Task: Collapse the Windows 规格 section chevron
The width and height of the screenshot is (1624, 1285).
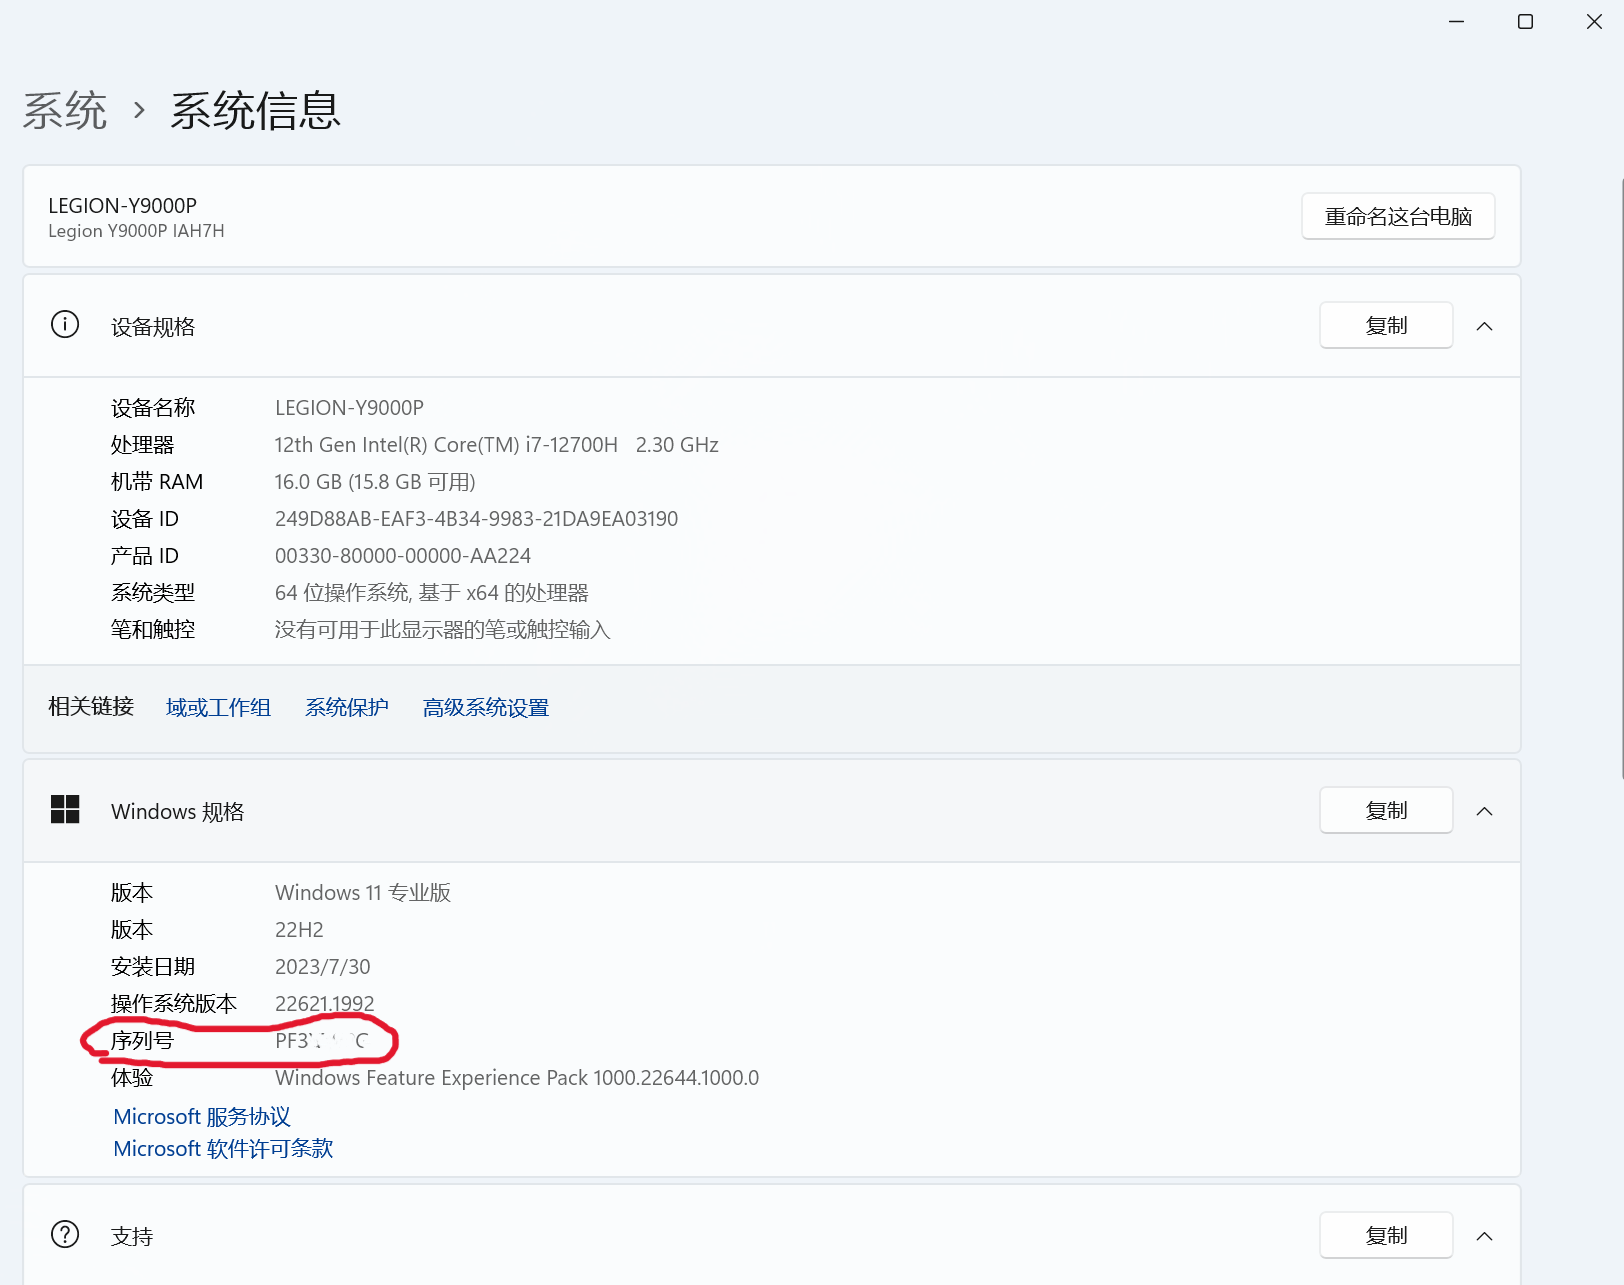Action: click(1485, 811)
